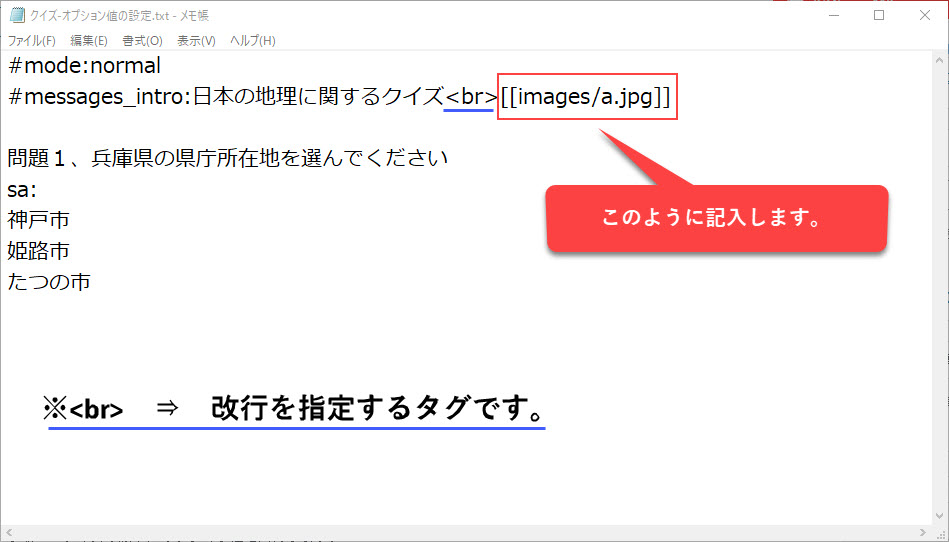
Task: Click the 姫路市 line
Action: (38, 251)
